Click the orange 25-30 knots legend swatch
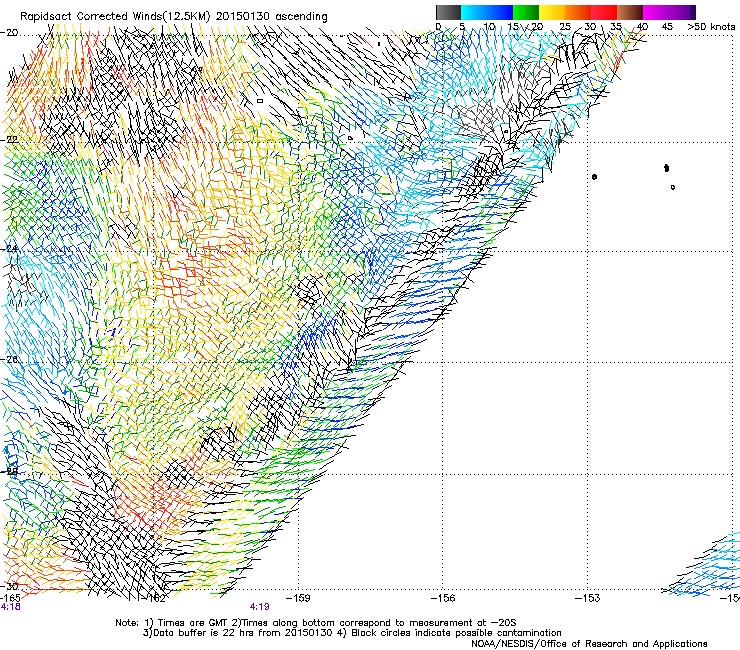 (578, 12)
